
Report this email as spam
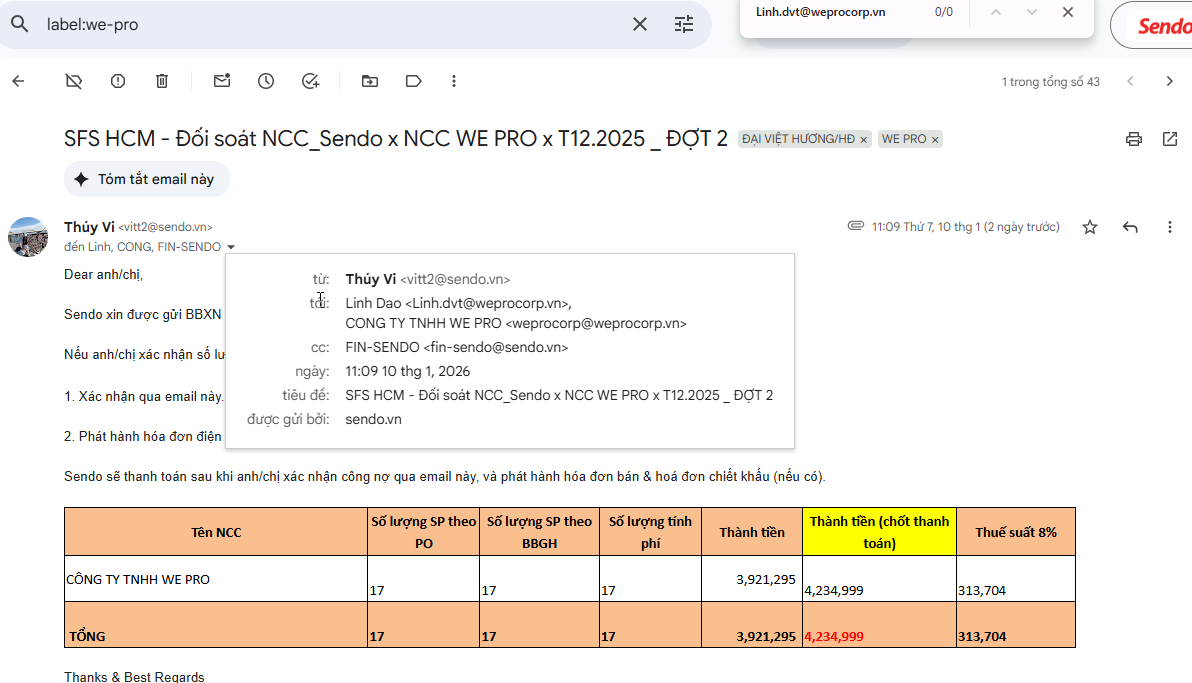pos(118,81)
